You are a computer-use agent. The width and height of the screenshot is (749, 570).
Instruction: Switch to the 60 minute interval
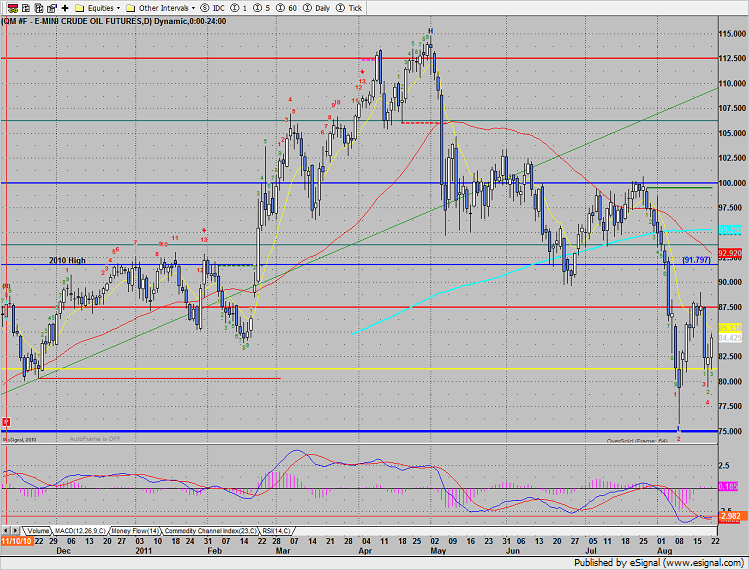(286, 8)
